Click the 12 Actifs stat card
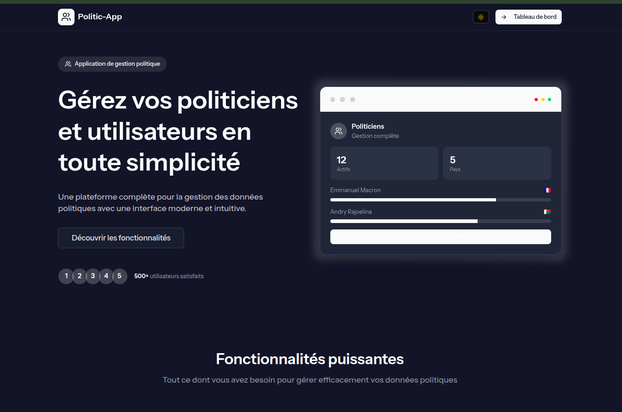 [x=384, y=163]
